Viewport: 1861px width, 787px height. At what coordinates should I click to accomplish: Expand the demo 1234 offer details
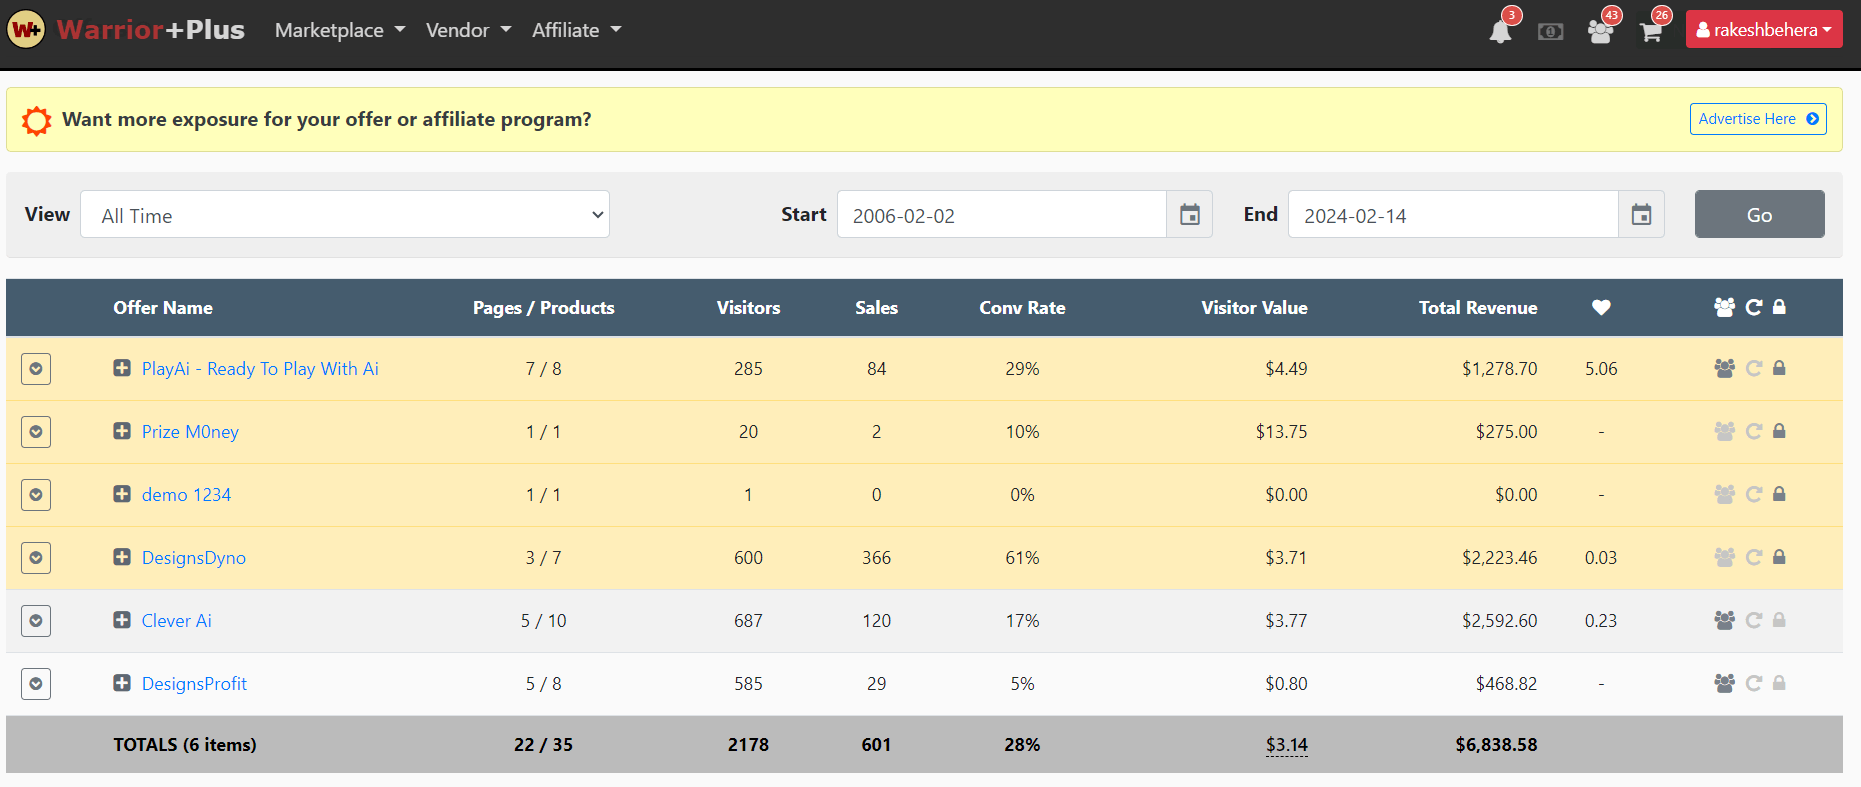(122, 494)
